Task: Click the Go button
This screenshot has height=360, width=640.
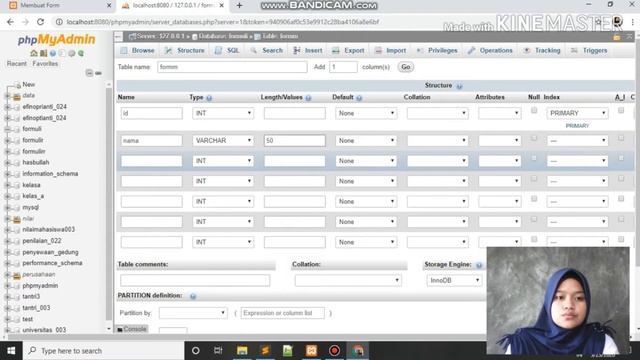Action: point(405,67)
